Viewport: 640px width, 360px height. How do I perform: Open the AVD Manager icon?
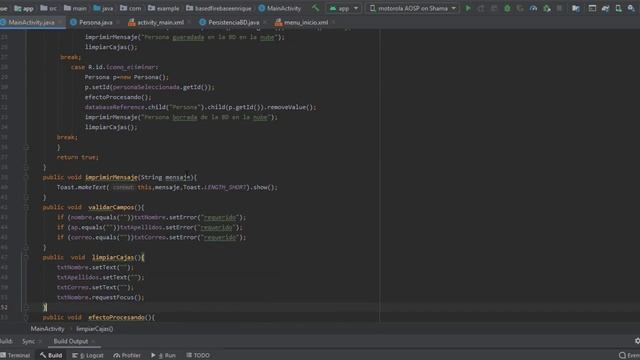(592, 8)
